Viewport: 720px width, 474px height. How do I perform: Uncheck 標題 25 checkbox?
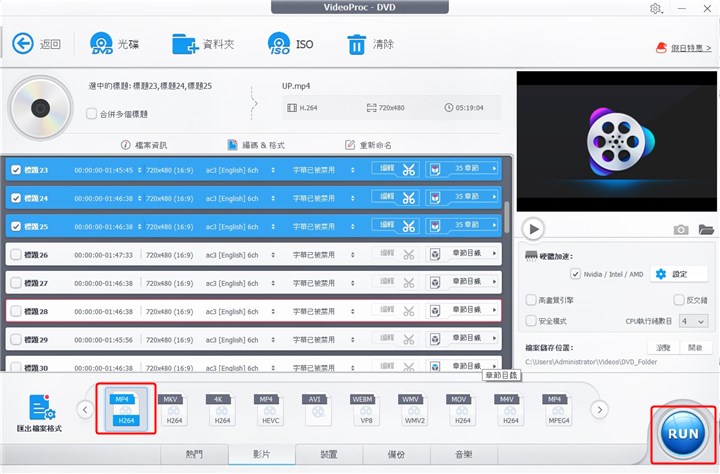coord(16,226)
